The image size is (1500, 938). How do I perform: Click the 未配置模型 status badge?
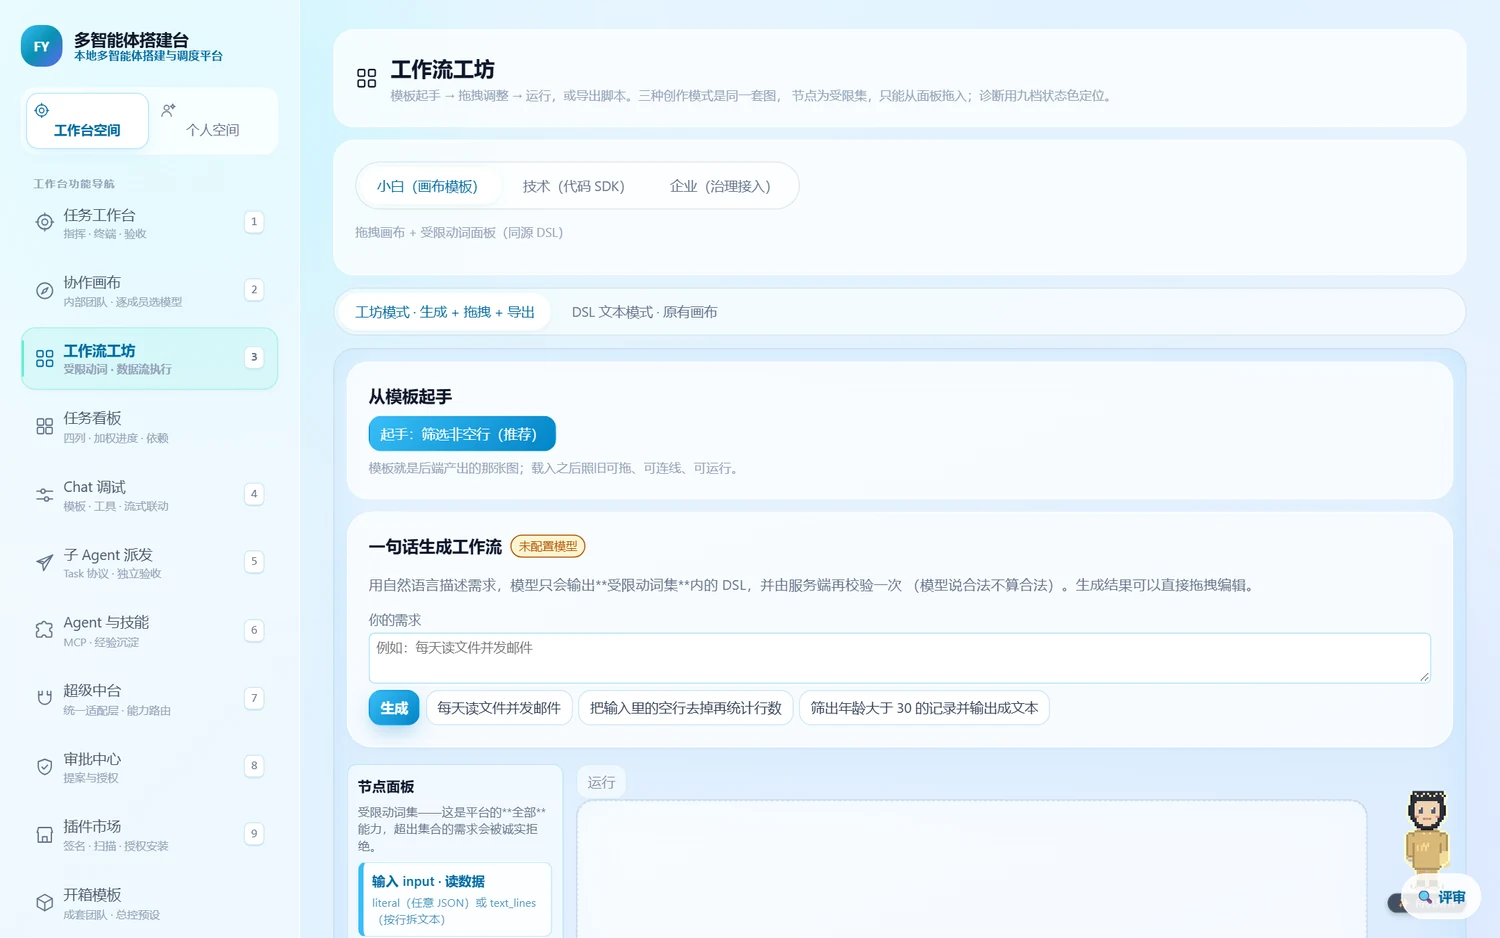(x=548, y=546)
